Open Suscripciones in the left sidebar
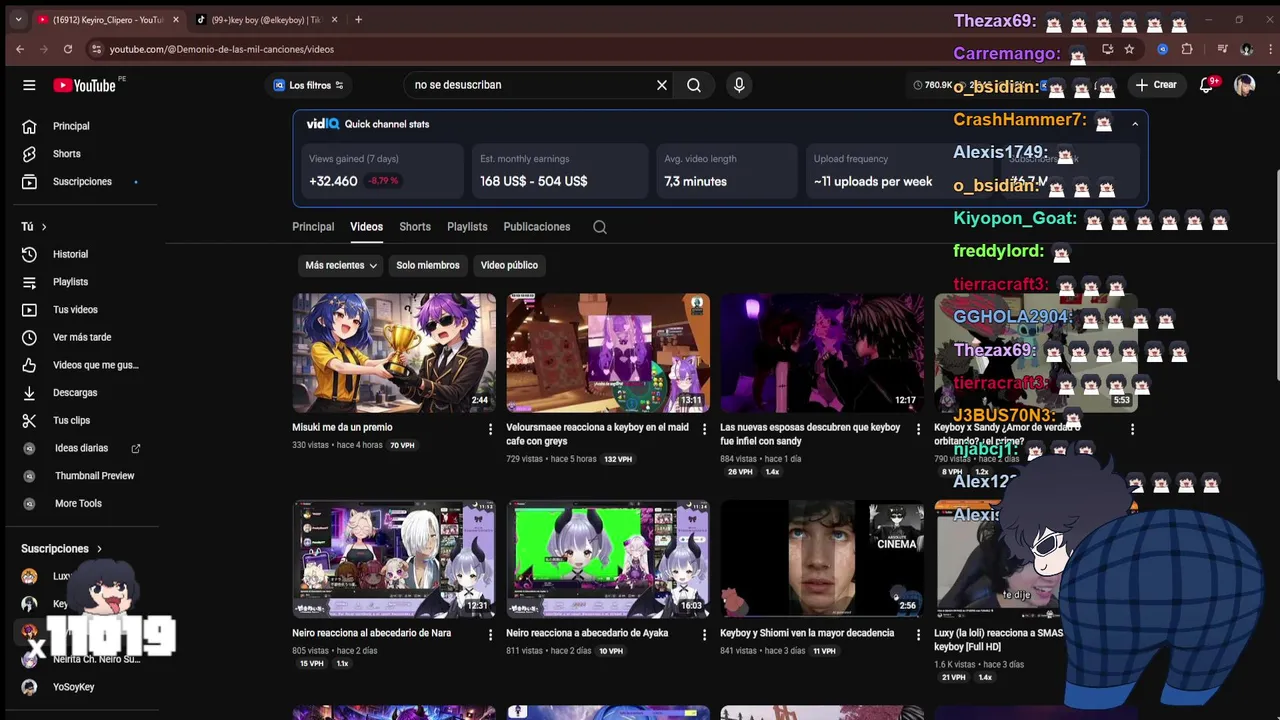1280x720 pixels. [82, 182]
